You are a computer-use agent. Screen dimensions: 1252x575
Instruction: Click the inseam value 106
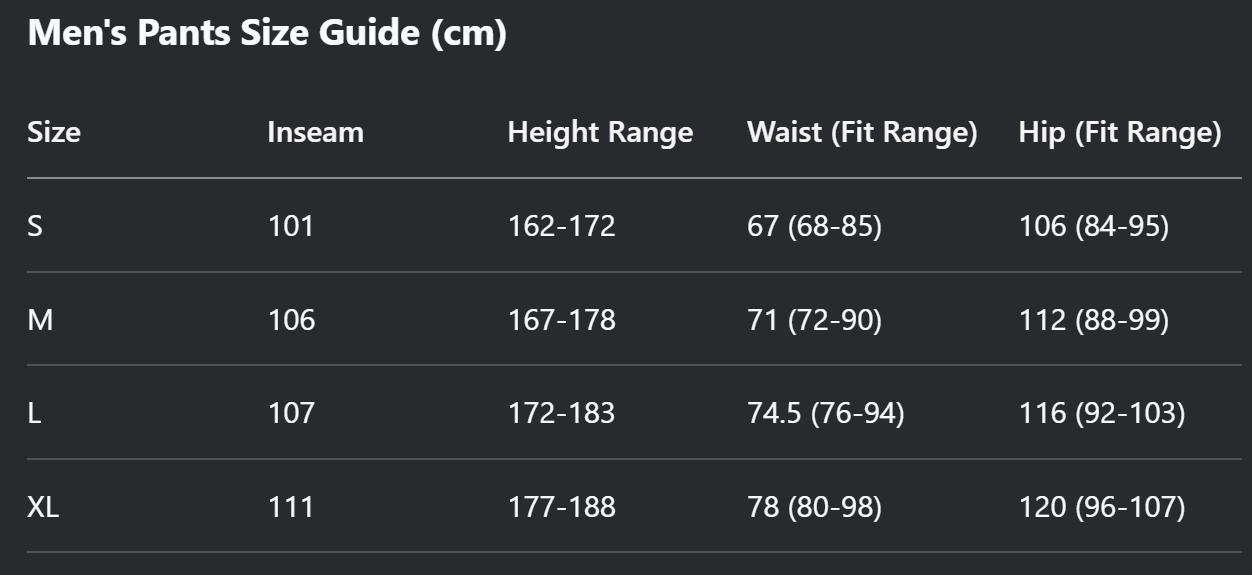tap(291, 320)
